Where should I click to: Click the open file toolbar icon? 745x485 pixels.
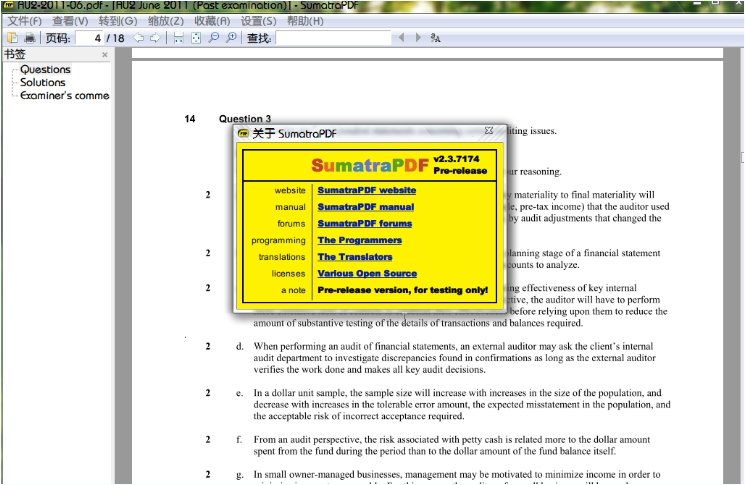coord(12,38)
